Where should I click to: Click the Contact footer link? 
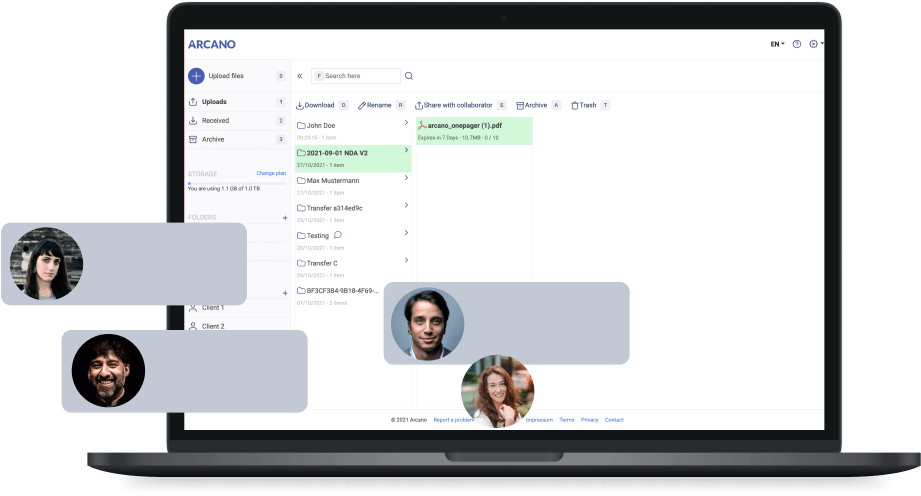pos(614,420)
